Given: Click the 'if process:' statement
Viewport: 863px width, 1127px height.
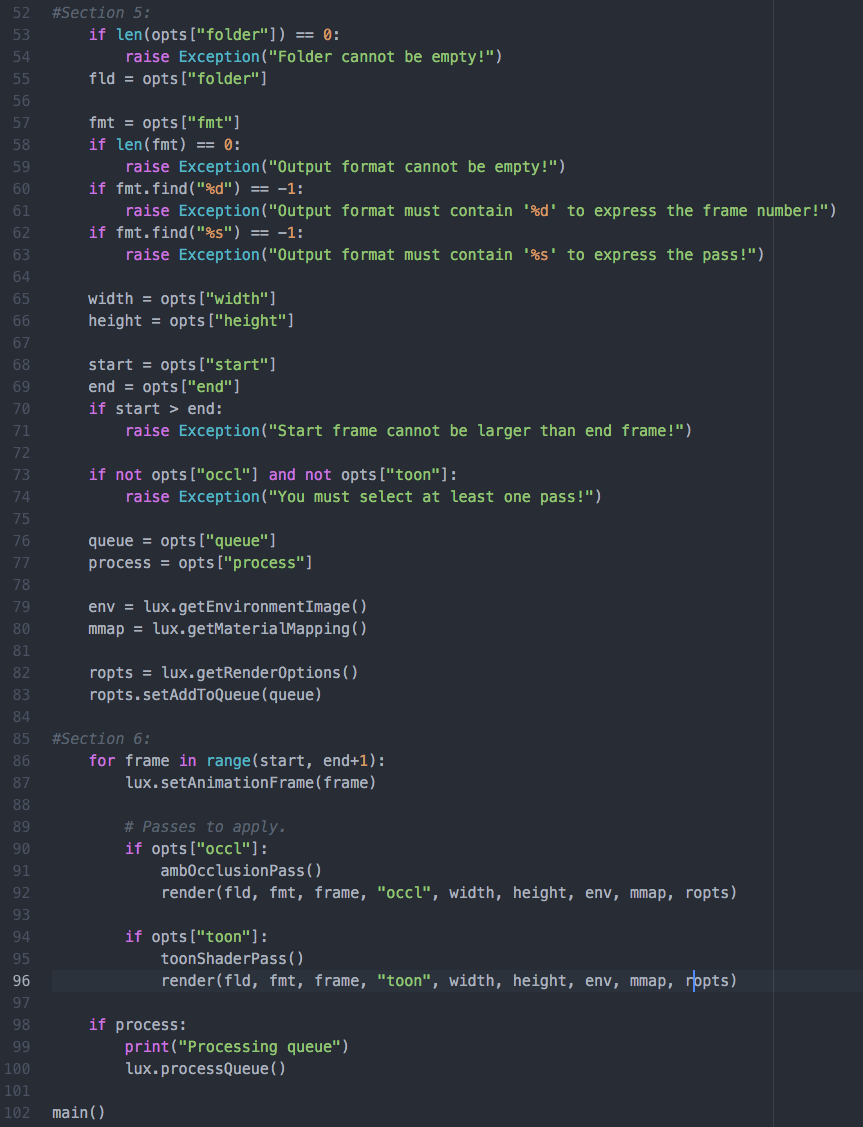Looking at the screenshot, I should 137,1025.
